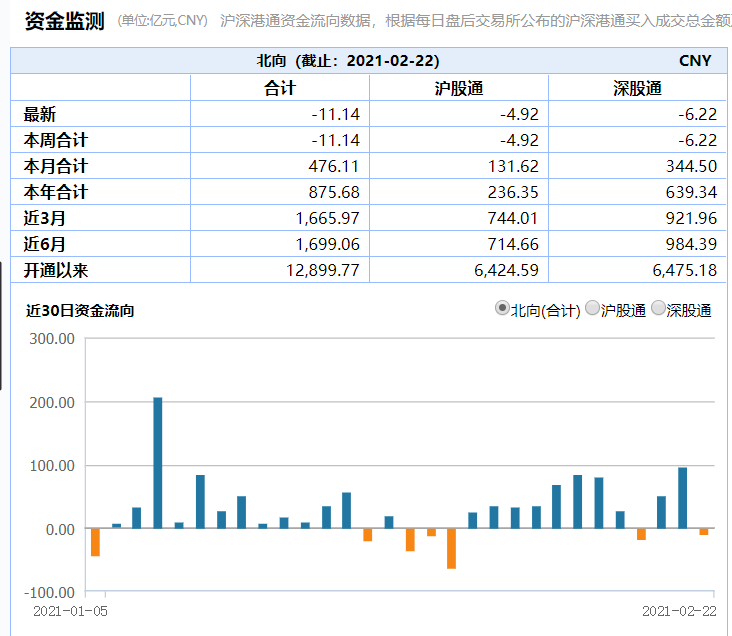The height and width of the screenshot is (636, 732).
Task: Select the 北向(合计) radio button
Action: pyautogui.click(x=502, y=308)
